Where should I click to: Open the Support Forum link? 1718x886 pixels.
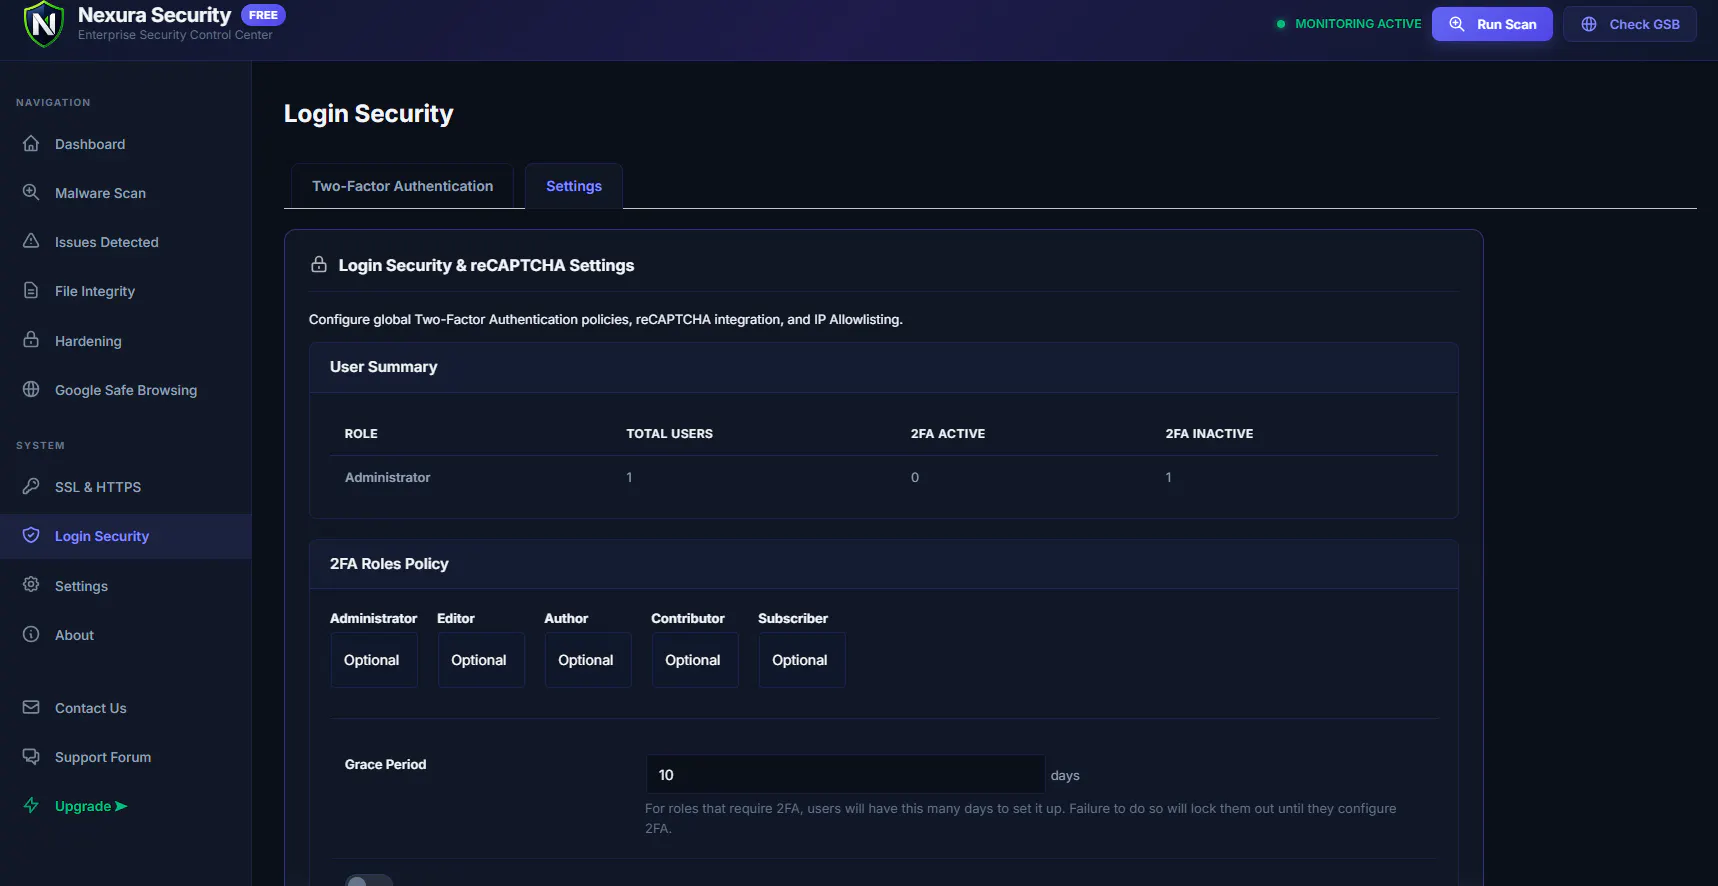(126, 757)
